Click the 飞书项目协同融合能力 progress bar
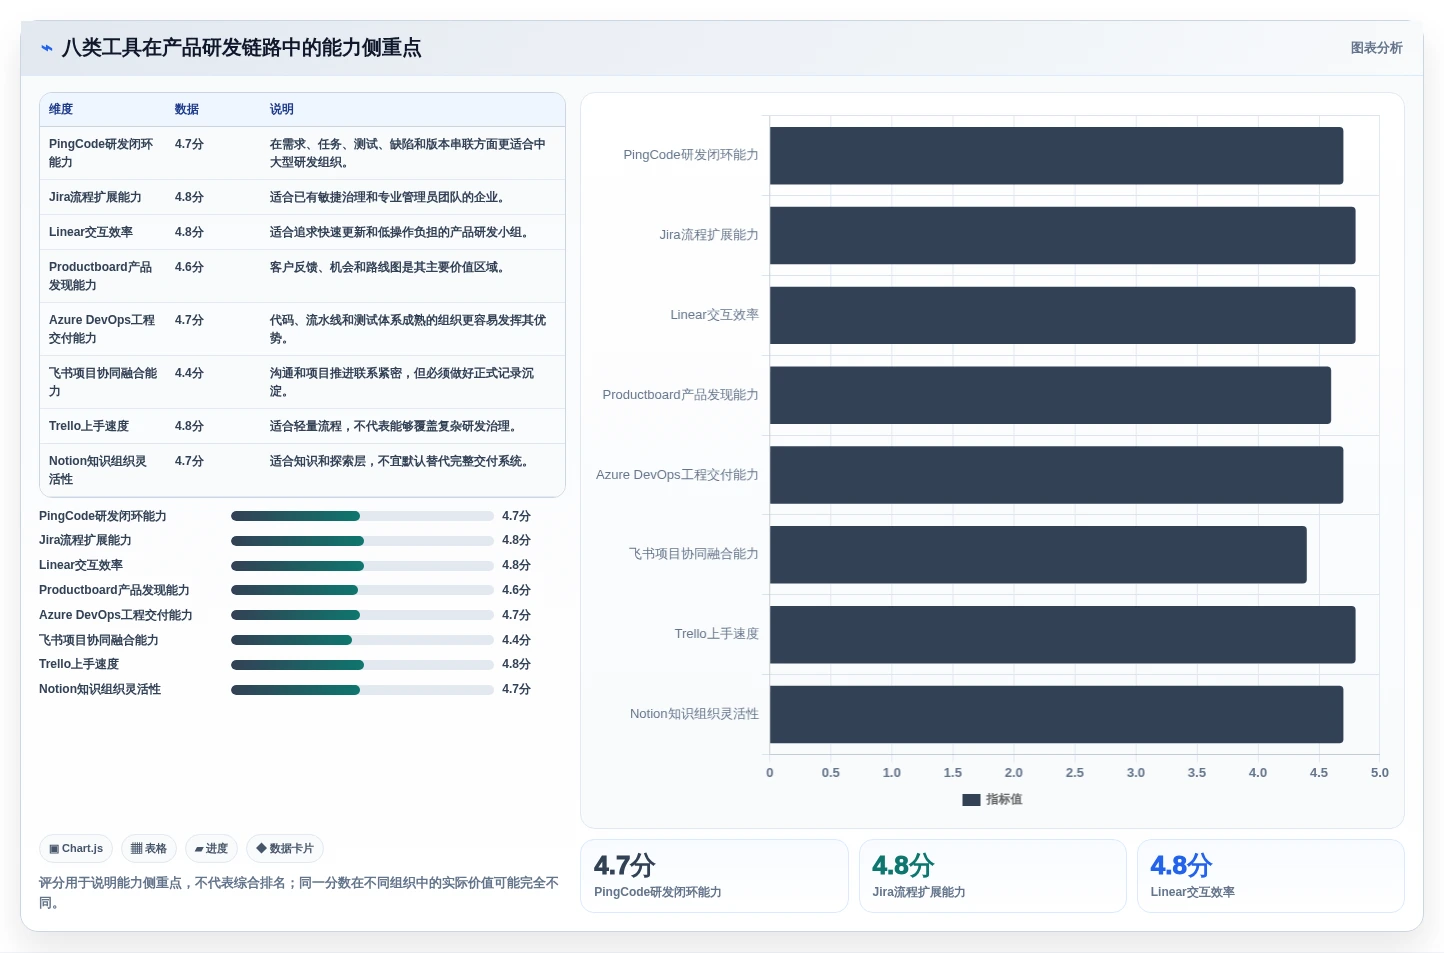Screen dimensions: 1444x953 click(362, 640)
